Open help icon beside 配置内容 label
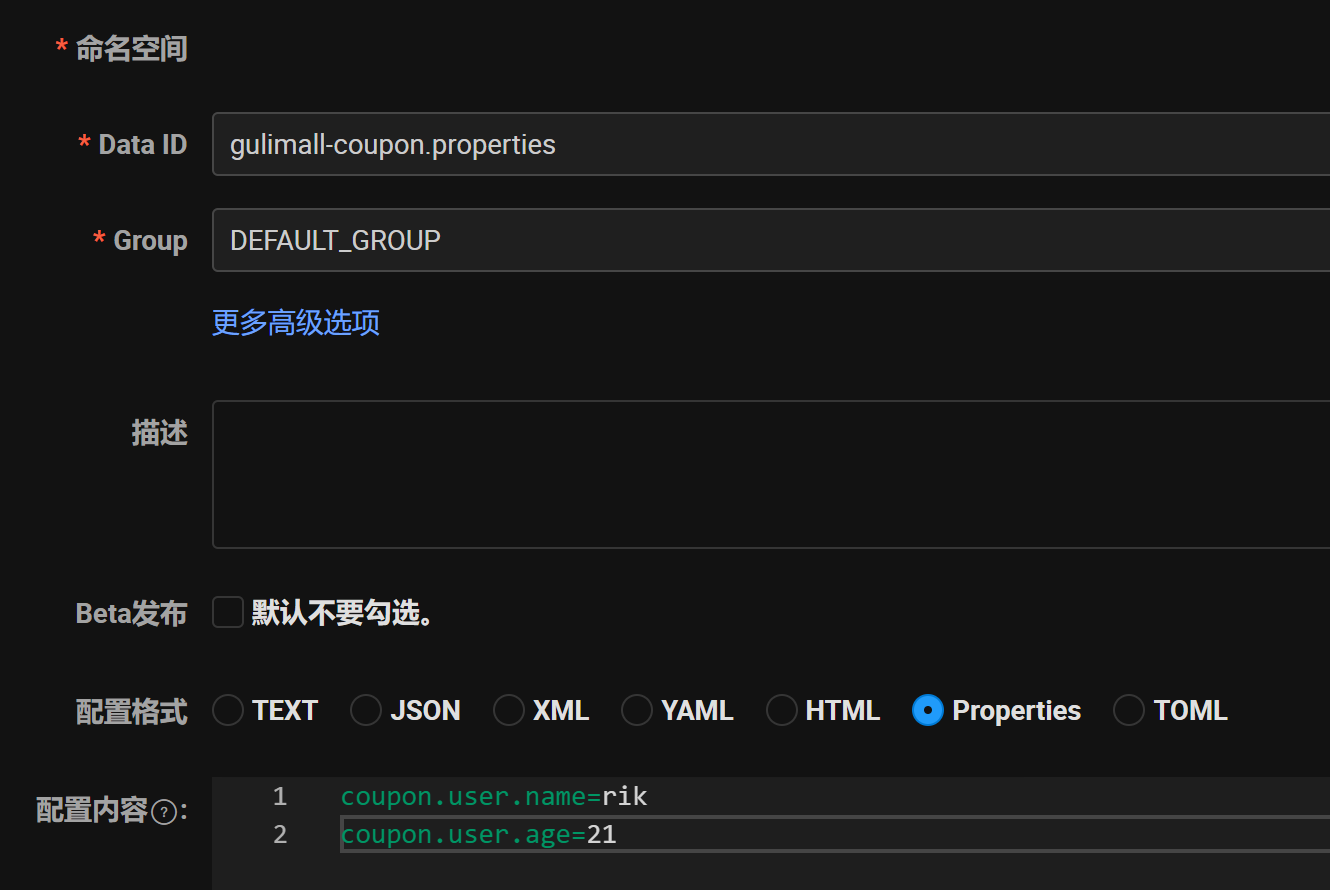 (x=164, y=812)
